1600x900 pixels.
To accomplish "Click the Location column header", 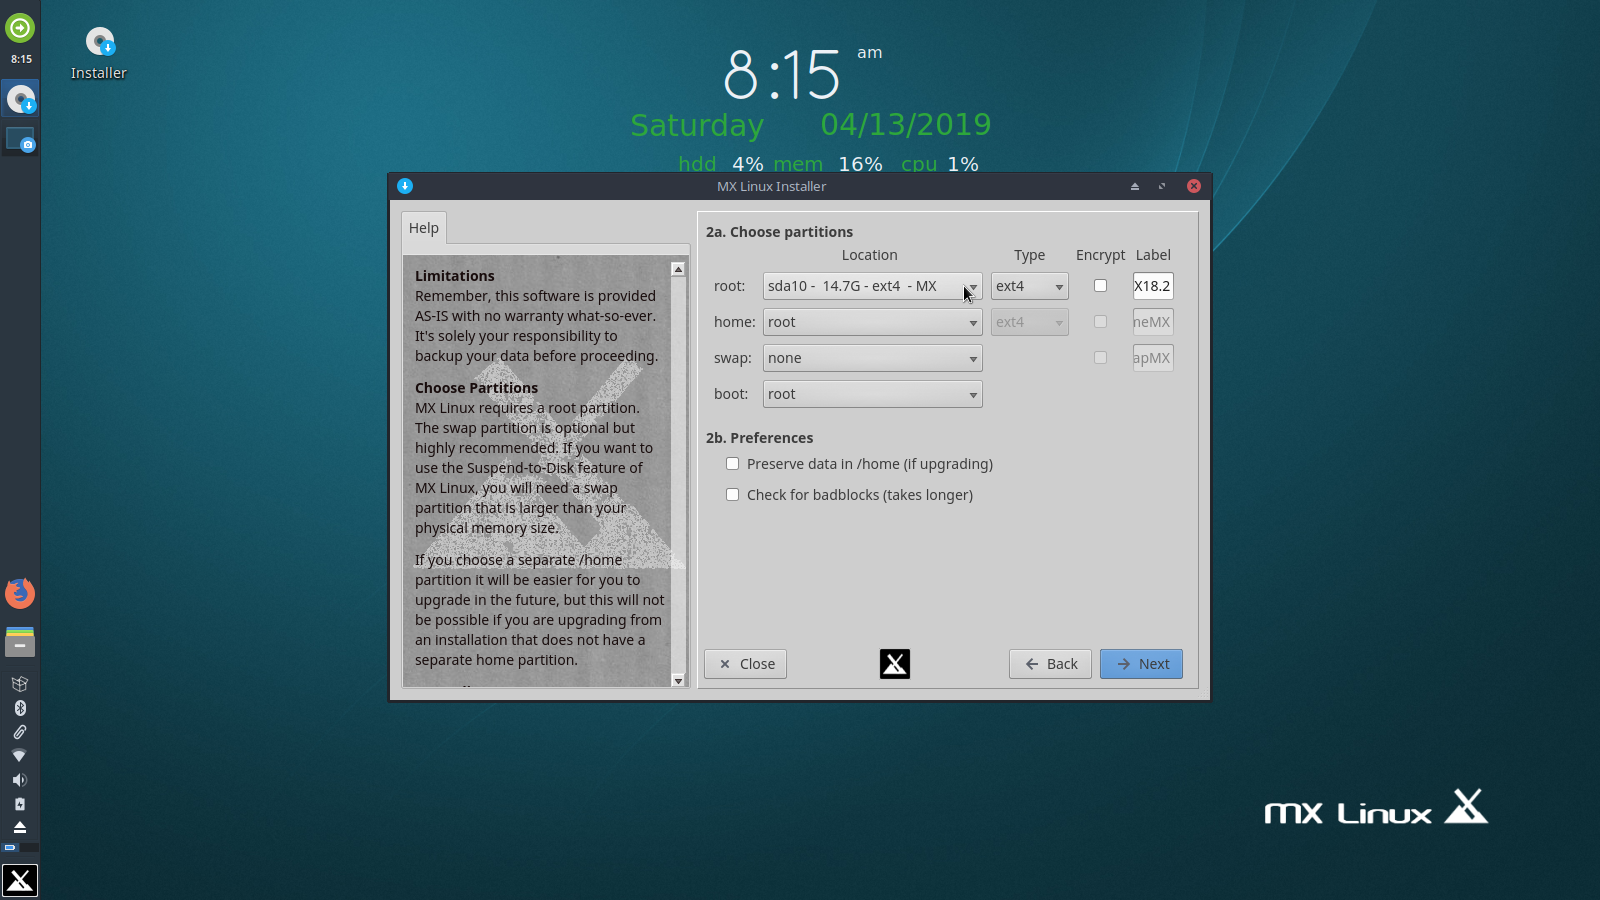I will point(869,255).
